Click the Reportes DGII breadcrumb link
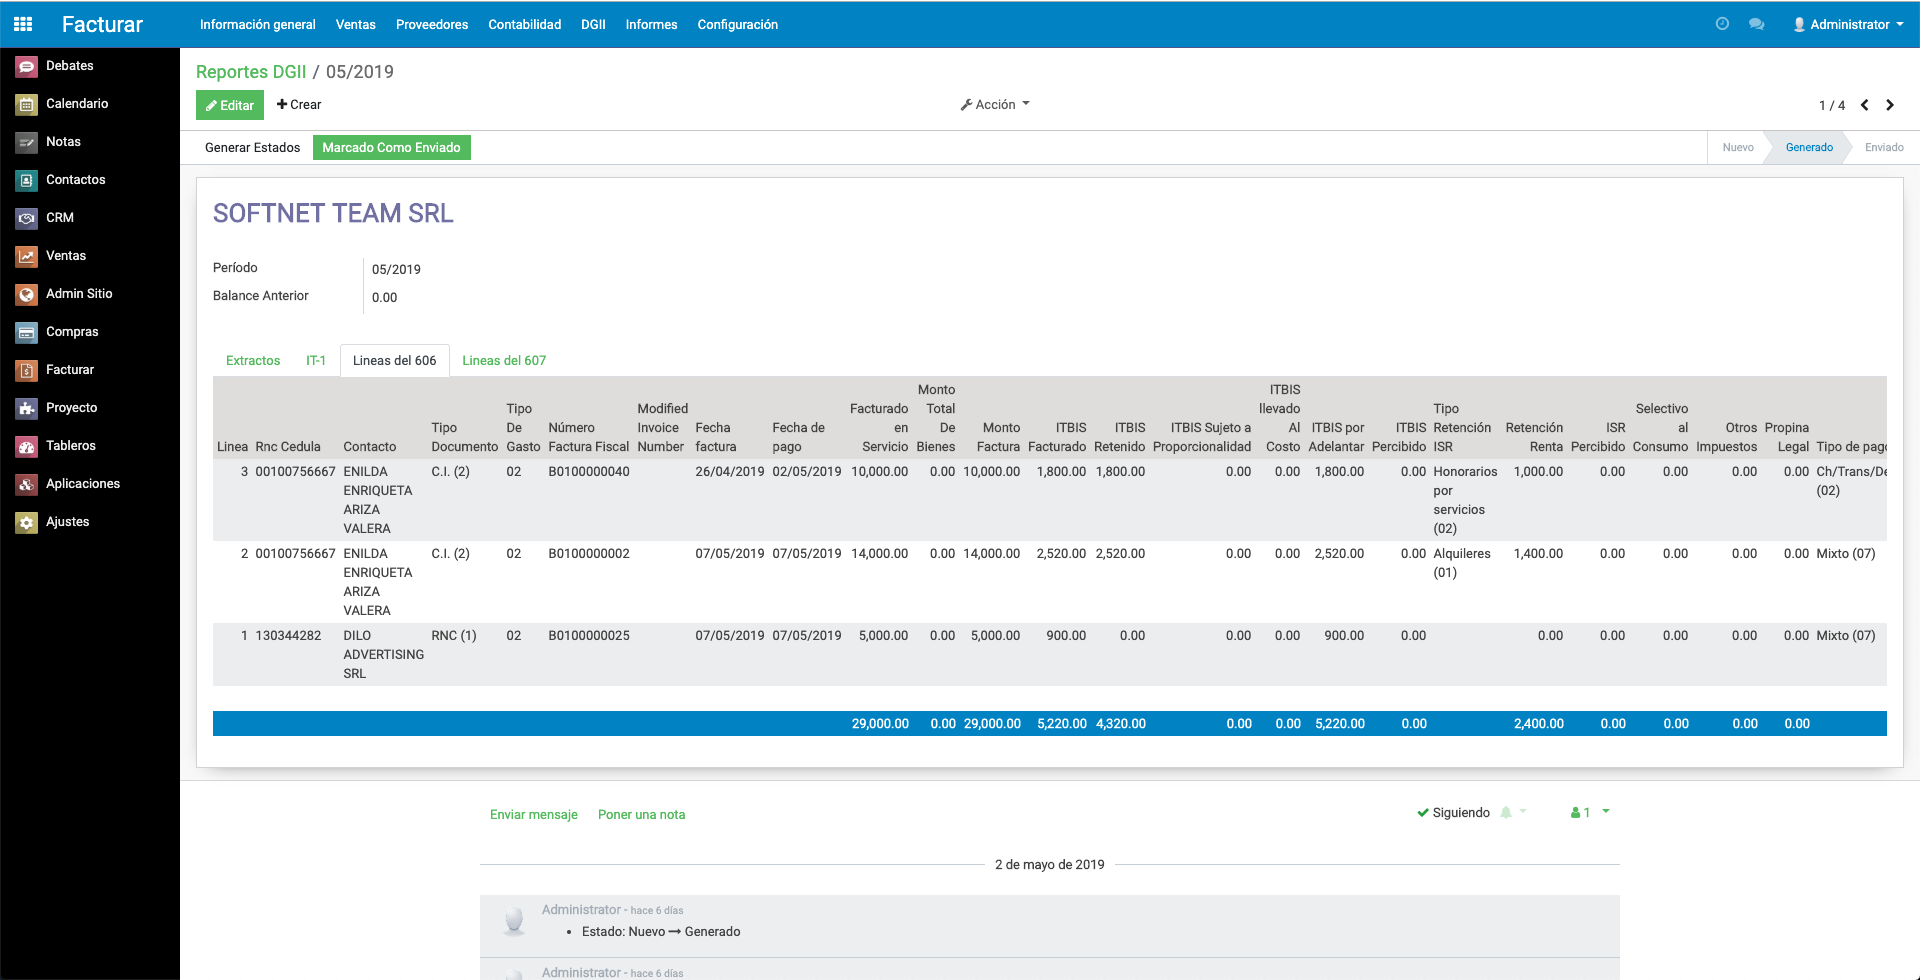The width and height of the screenshot is (1920, 980). pos(251,72)
